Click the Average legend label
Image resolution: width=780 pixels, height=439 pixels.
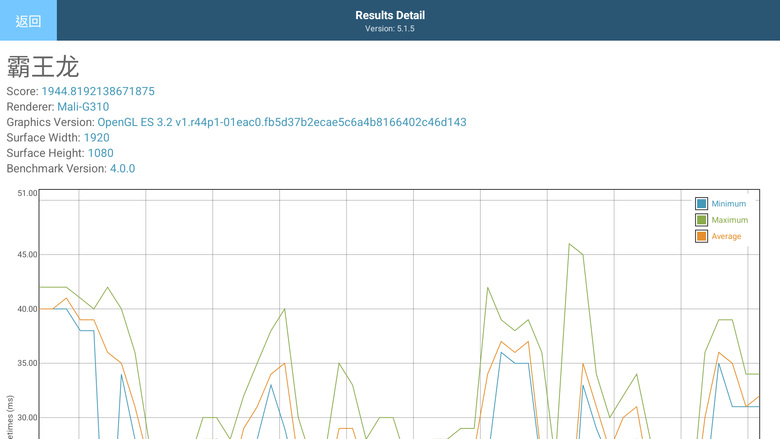pyautogui.click(x=726, y=237)
